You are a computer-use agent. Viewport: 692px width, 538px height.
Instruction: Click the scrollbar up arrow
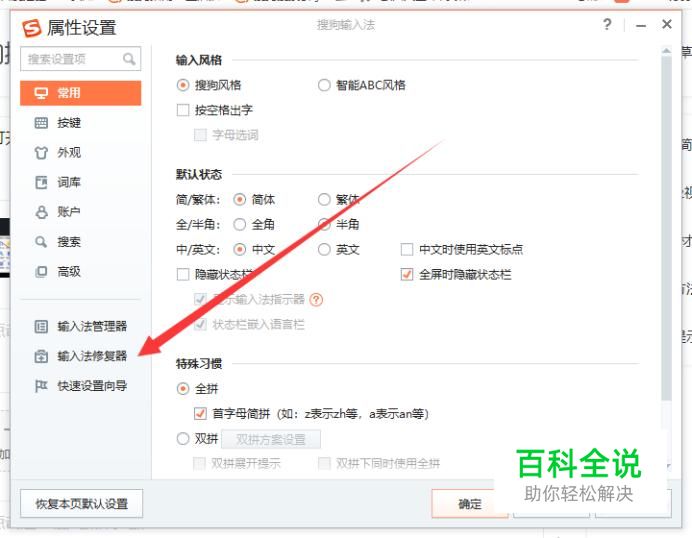[666, 51]
